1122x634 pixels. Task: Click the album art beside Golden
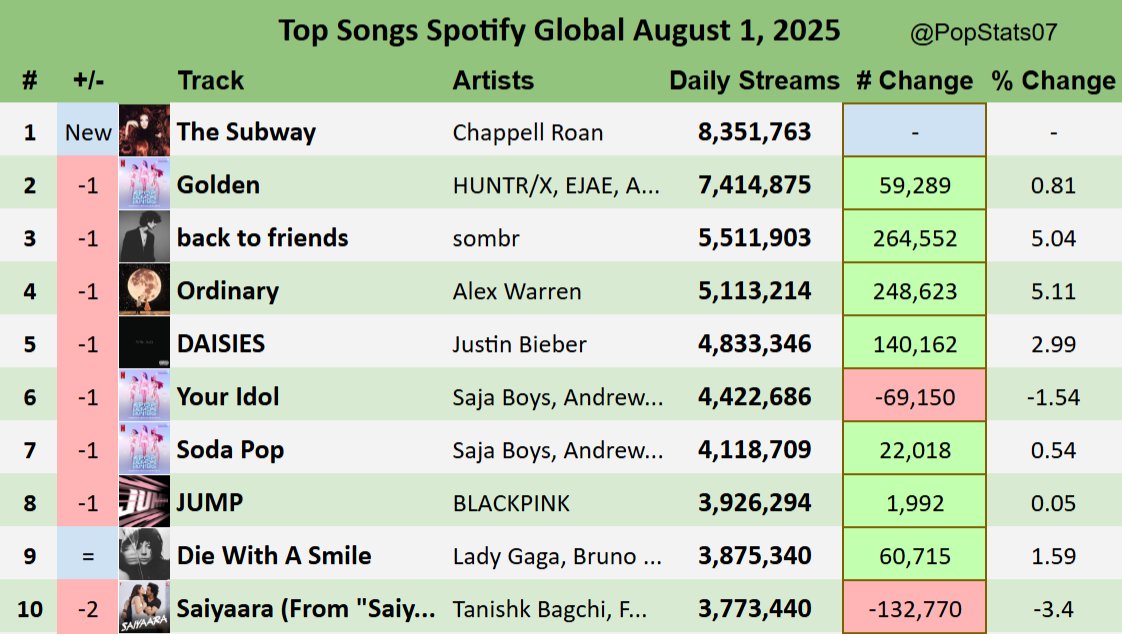(144, 184)
